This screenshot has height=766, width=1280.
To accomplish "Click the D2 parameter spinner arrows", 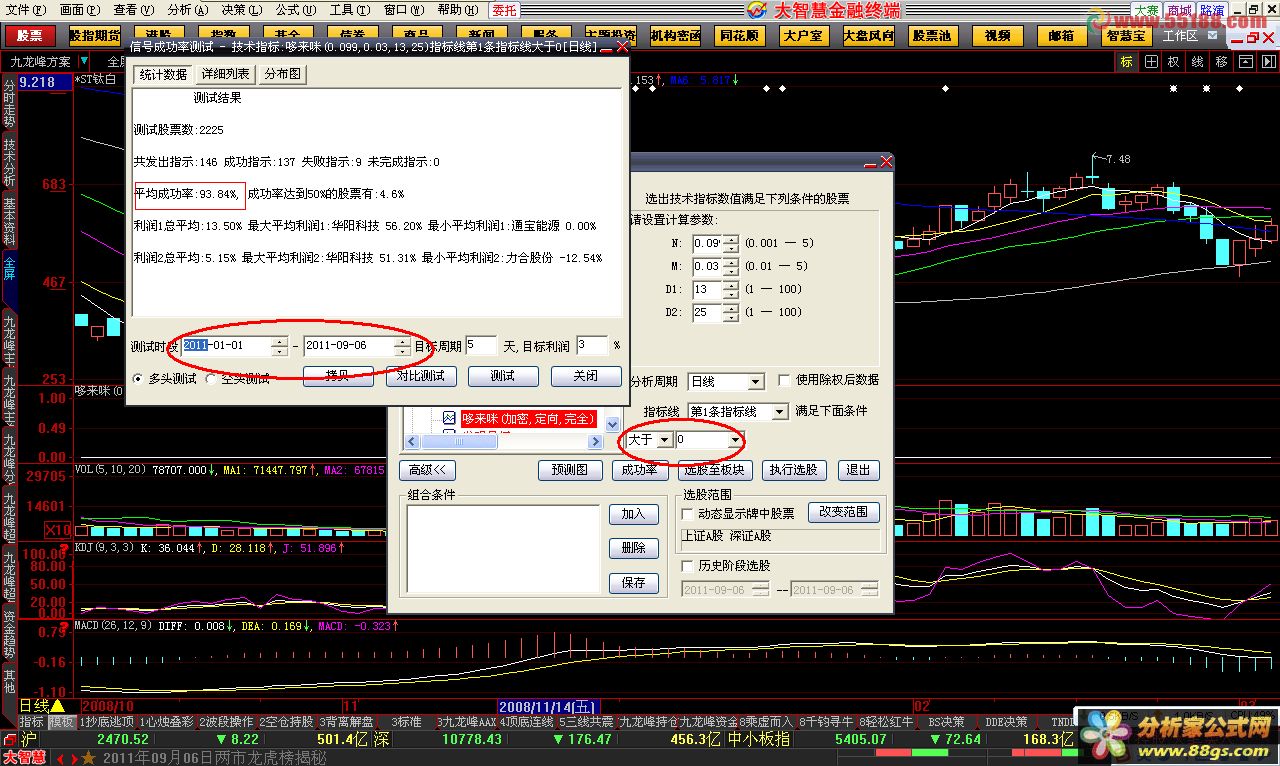I will pos(731,312).
